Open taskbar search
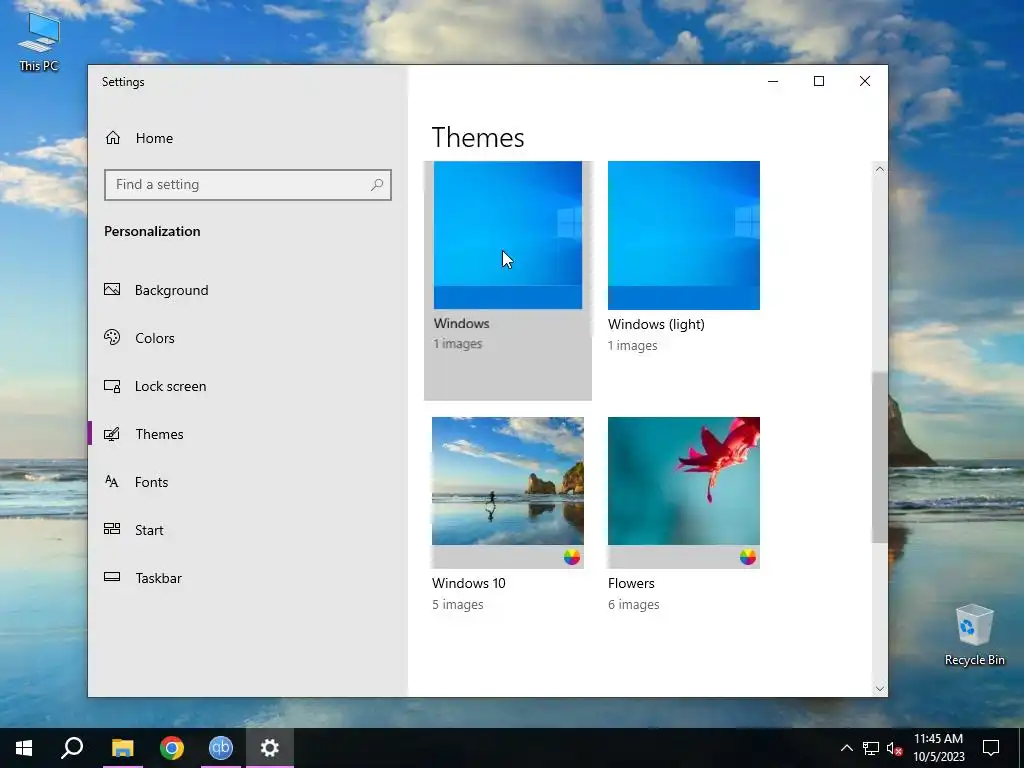The height and width of the screenshot is (768, 1024). 72,748
